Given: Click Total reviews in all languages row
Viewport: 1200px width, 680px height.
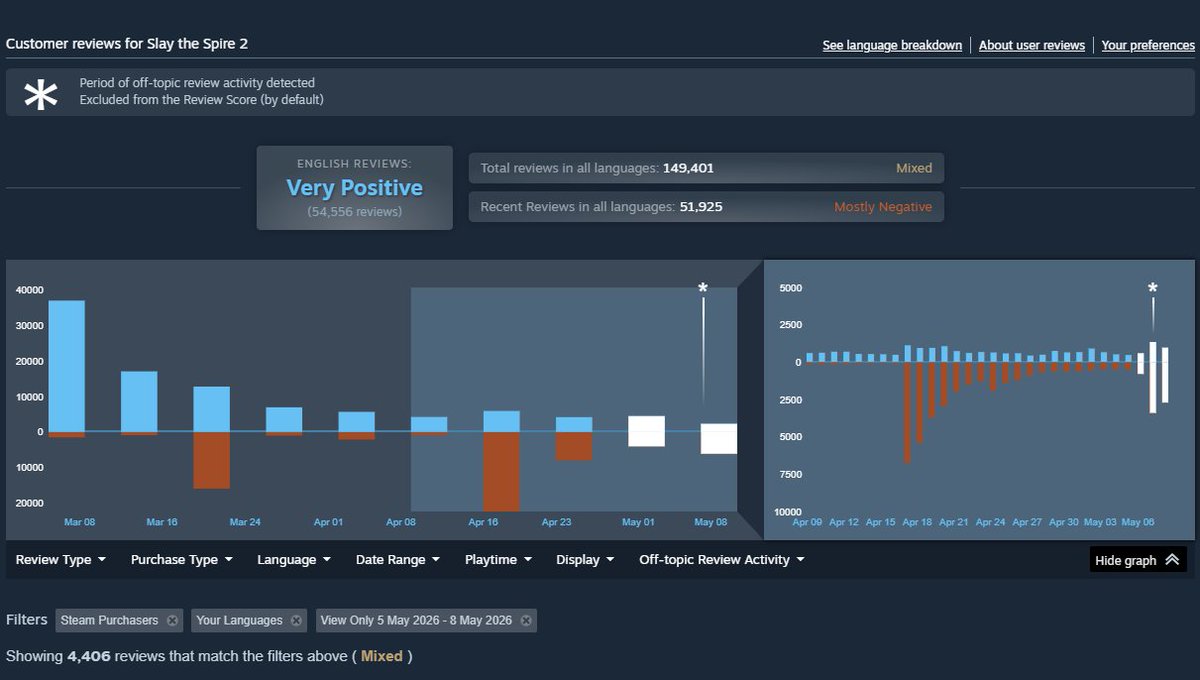Looking at the screenshot, I should 706,168.
